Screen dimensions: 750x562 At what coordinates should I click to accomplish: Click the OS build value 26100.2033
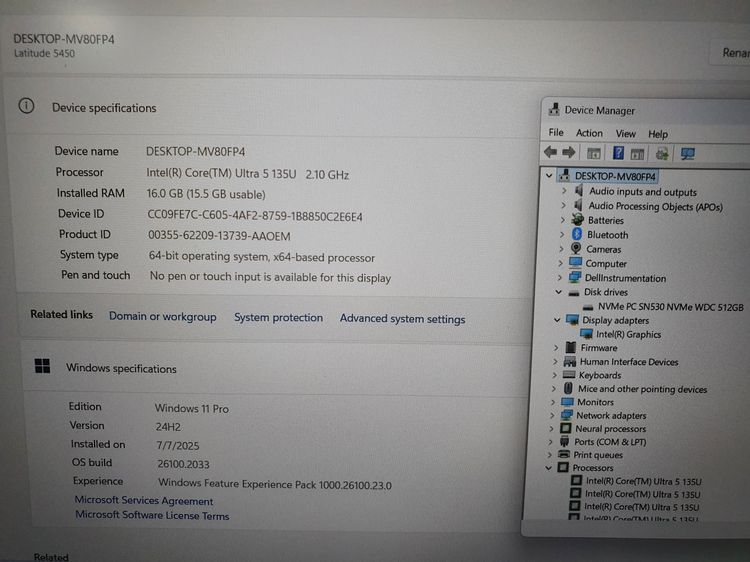pyautogui.click(x=183, y=464)
